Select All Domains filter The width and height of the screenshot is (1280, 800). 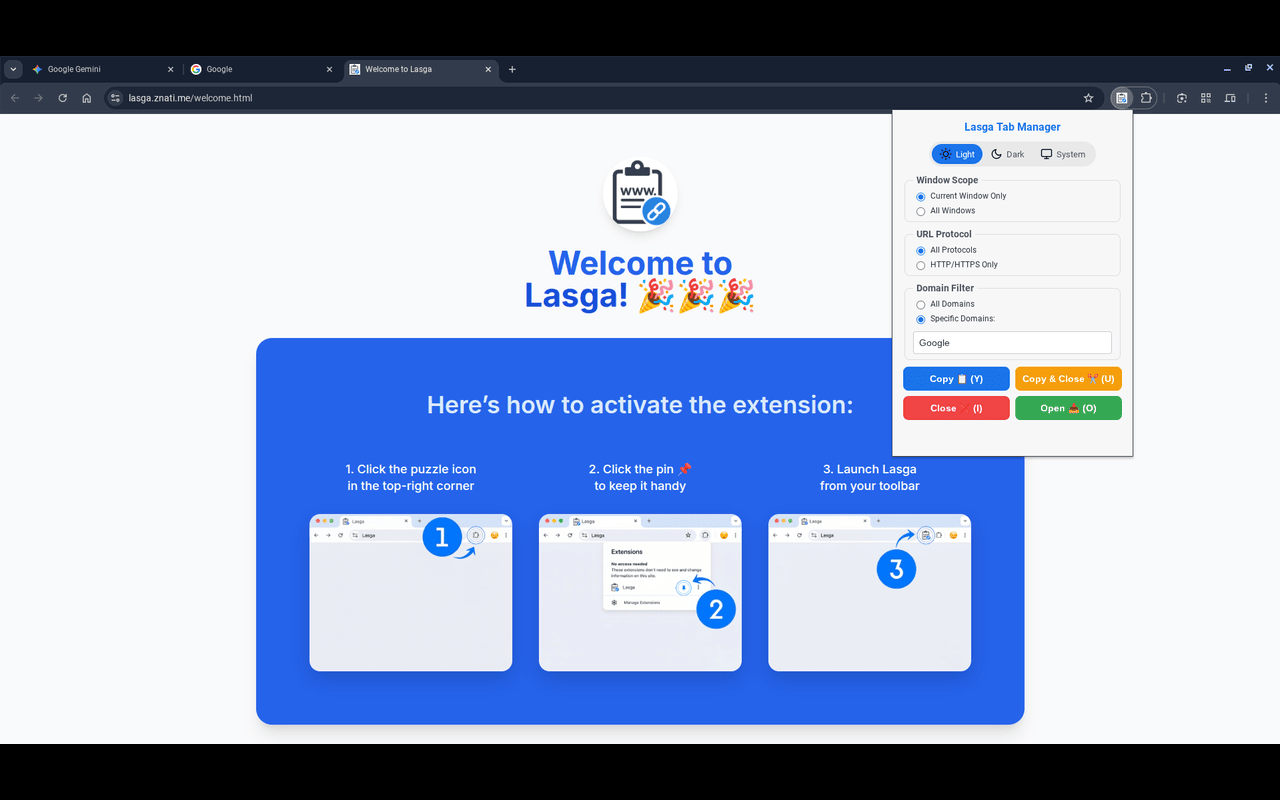tap(921, 304)
